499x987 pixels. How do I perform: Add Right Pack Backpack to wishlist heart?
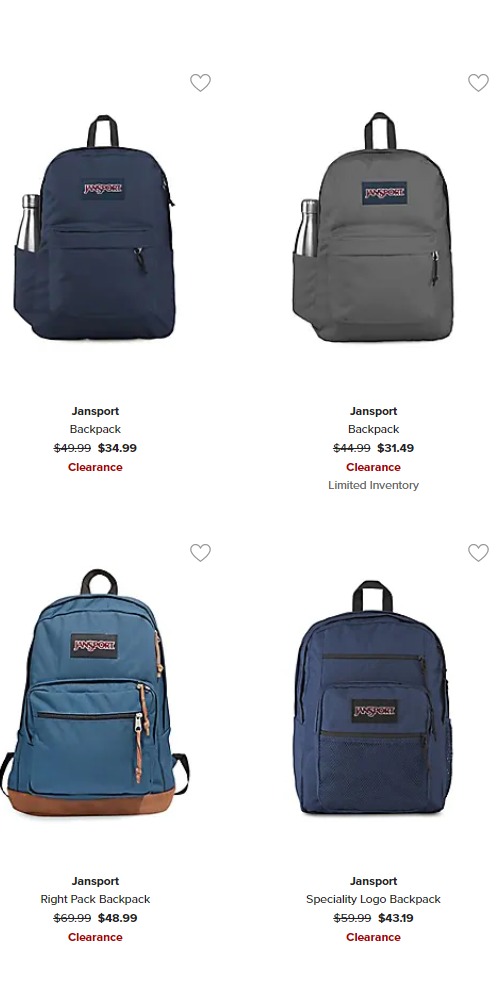200,553
